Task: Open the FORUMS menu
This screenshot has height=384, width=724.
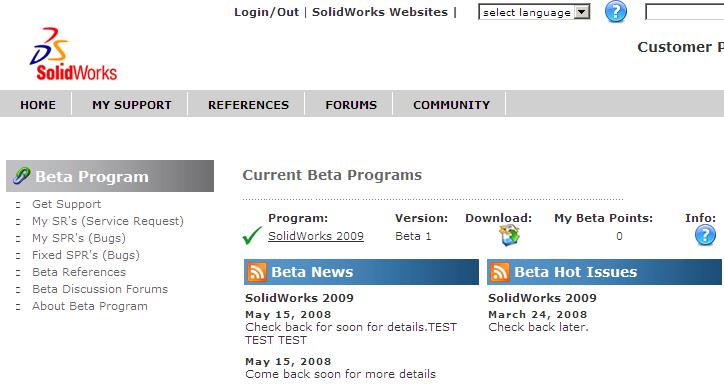Action: point(351,105)
